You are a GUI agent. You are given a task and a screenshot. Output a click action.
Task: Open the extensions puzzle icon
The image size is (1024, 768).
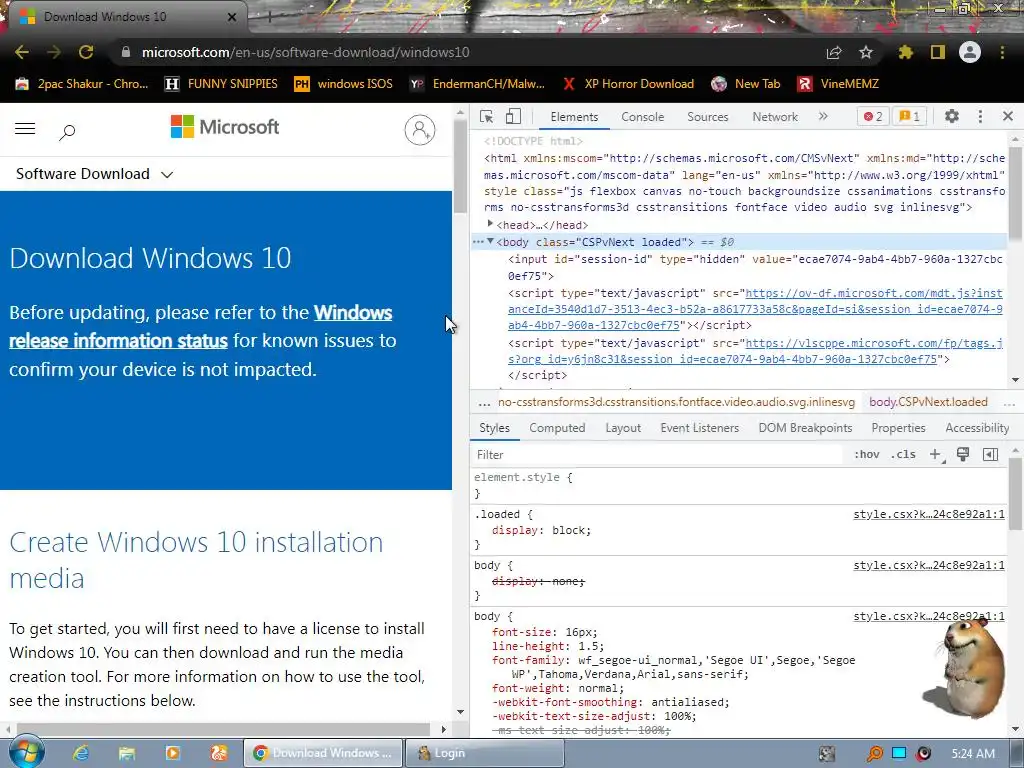coord(905,52)
